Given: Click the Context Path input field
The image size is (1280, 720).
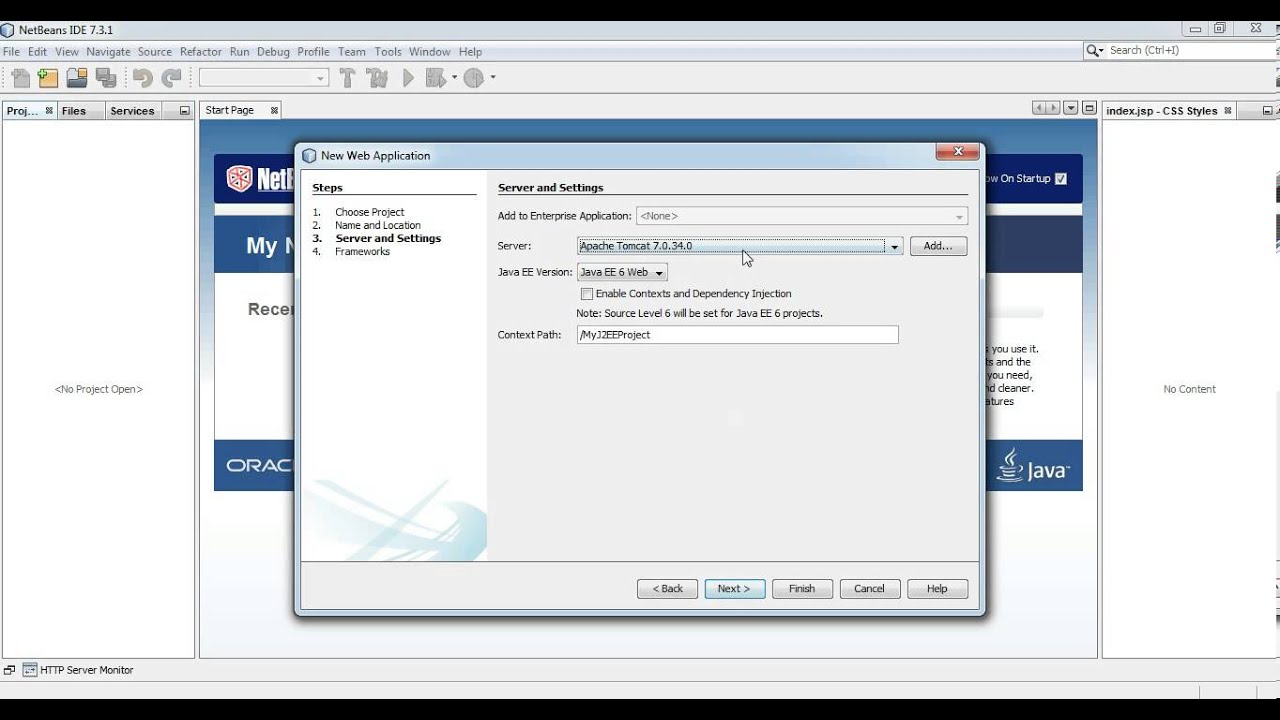Looking at the screenshot, I should [x=738, y=335].
